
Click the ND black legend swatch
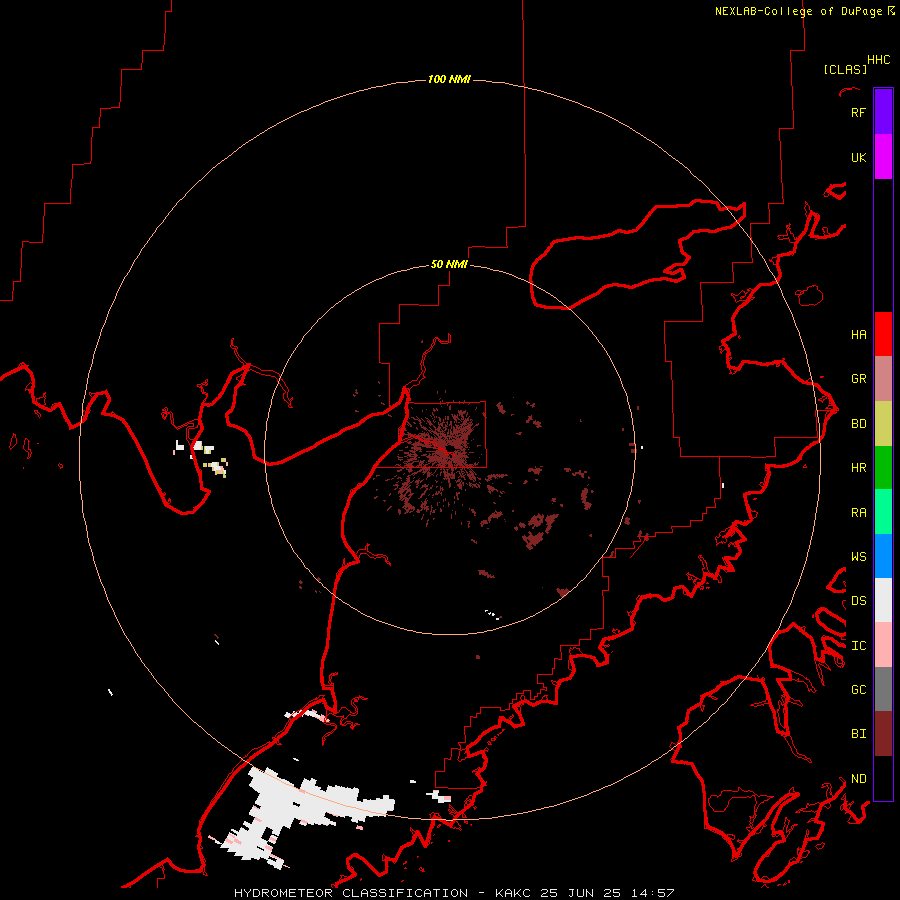883,778
